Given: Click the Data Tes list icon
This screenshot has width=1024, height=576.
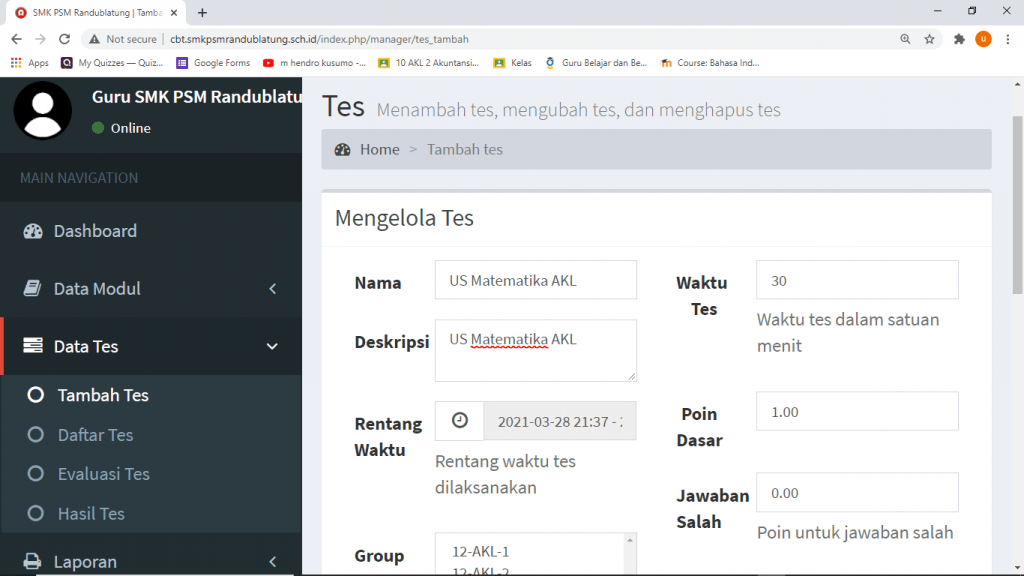Looking at the screenshot, I should (x=33, y=345).
